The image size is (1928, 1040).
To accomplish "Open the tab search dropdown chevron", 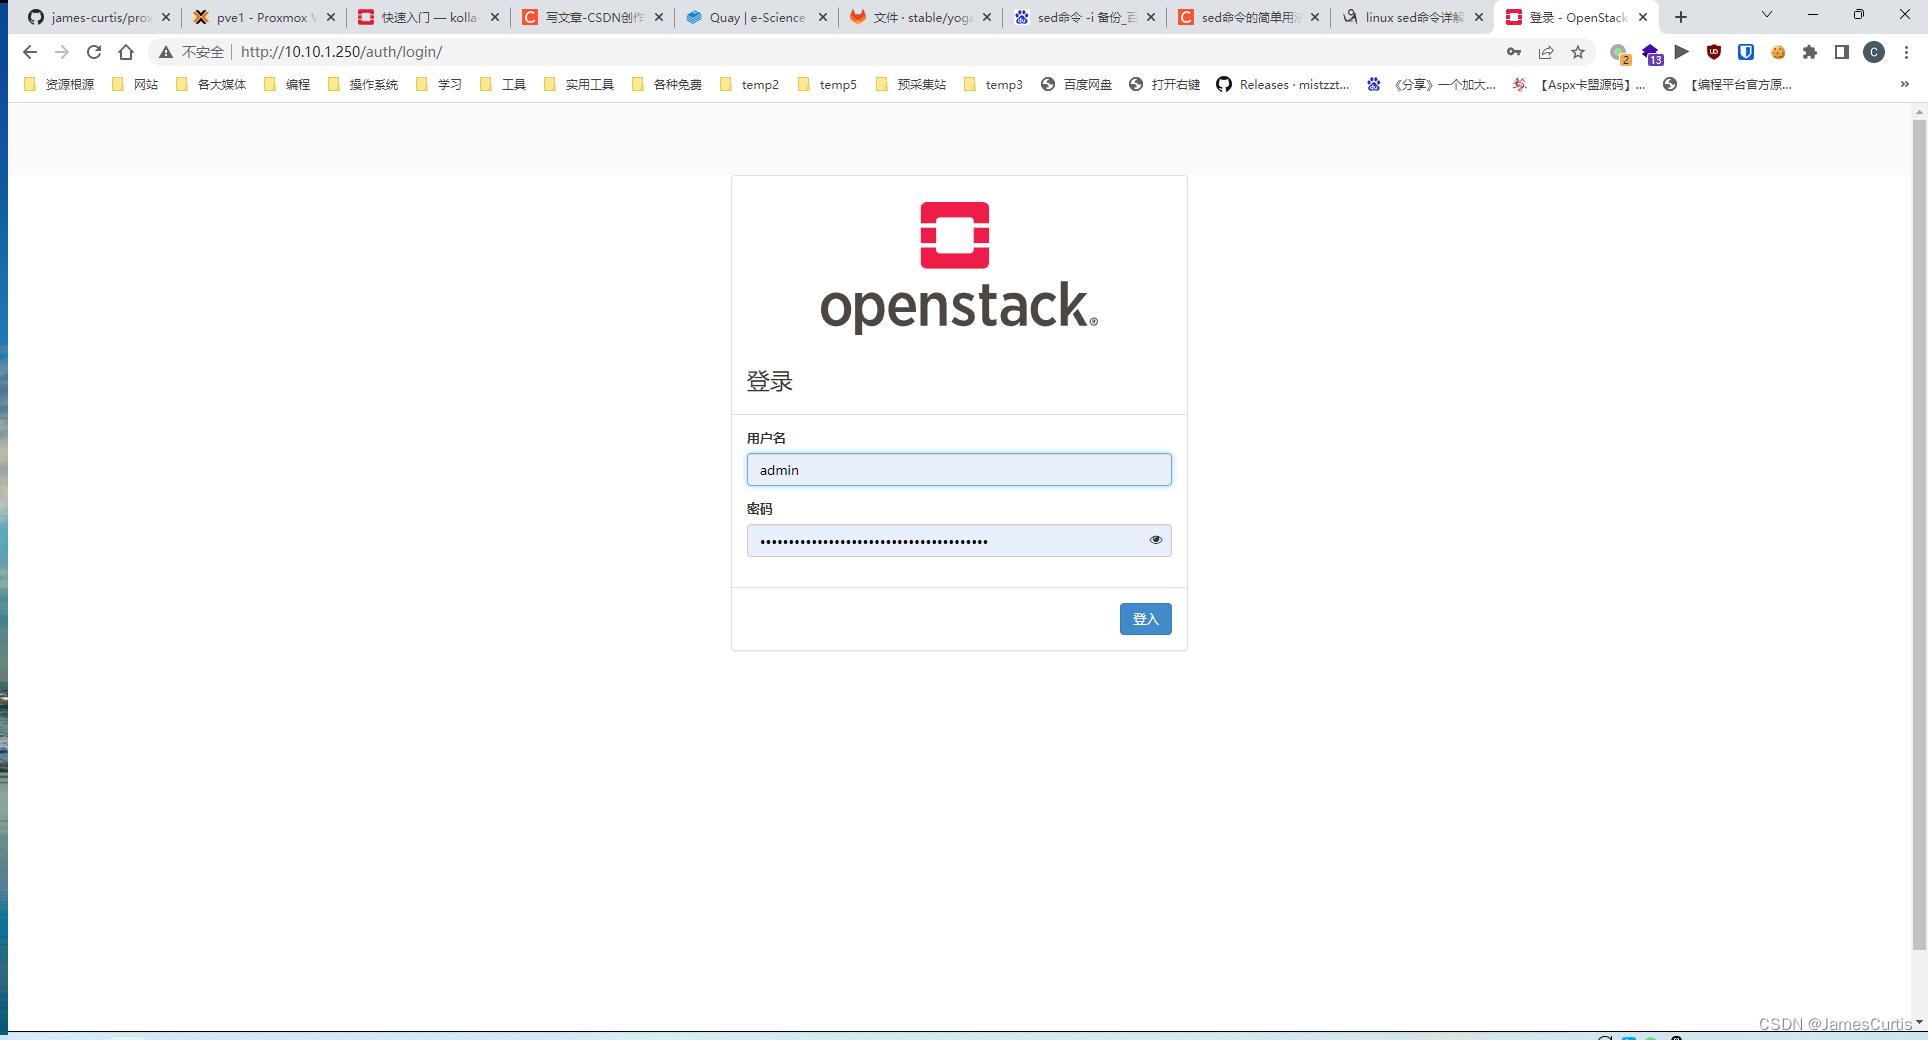I will point(1767,15).
